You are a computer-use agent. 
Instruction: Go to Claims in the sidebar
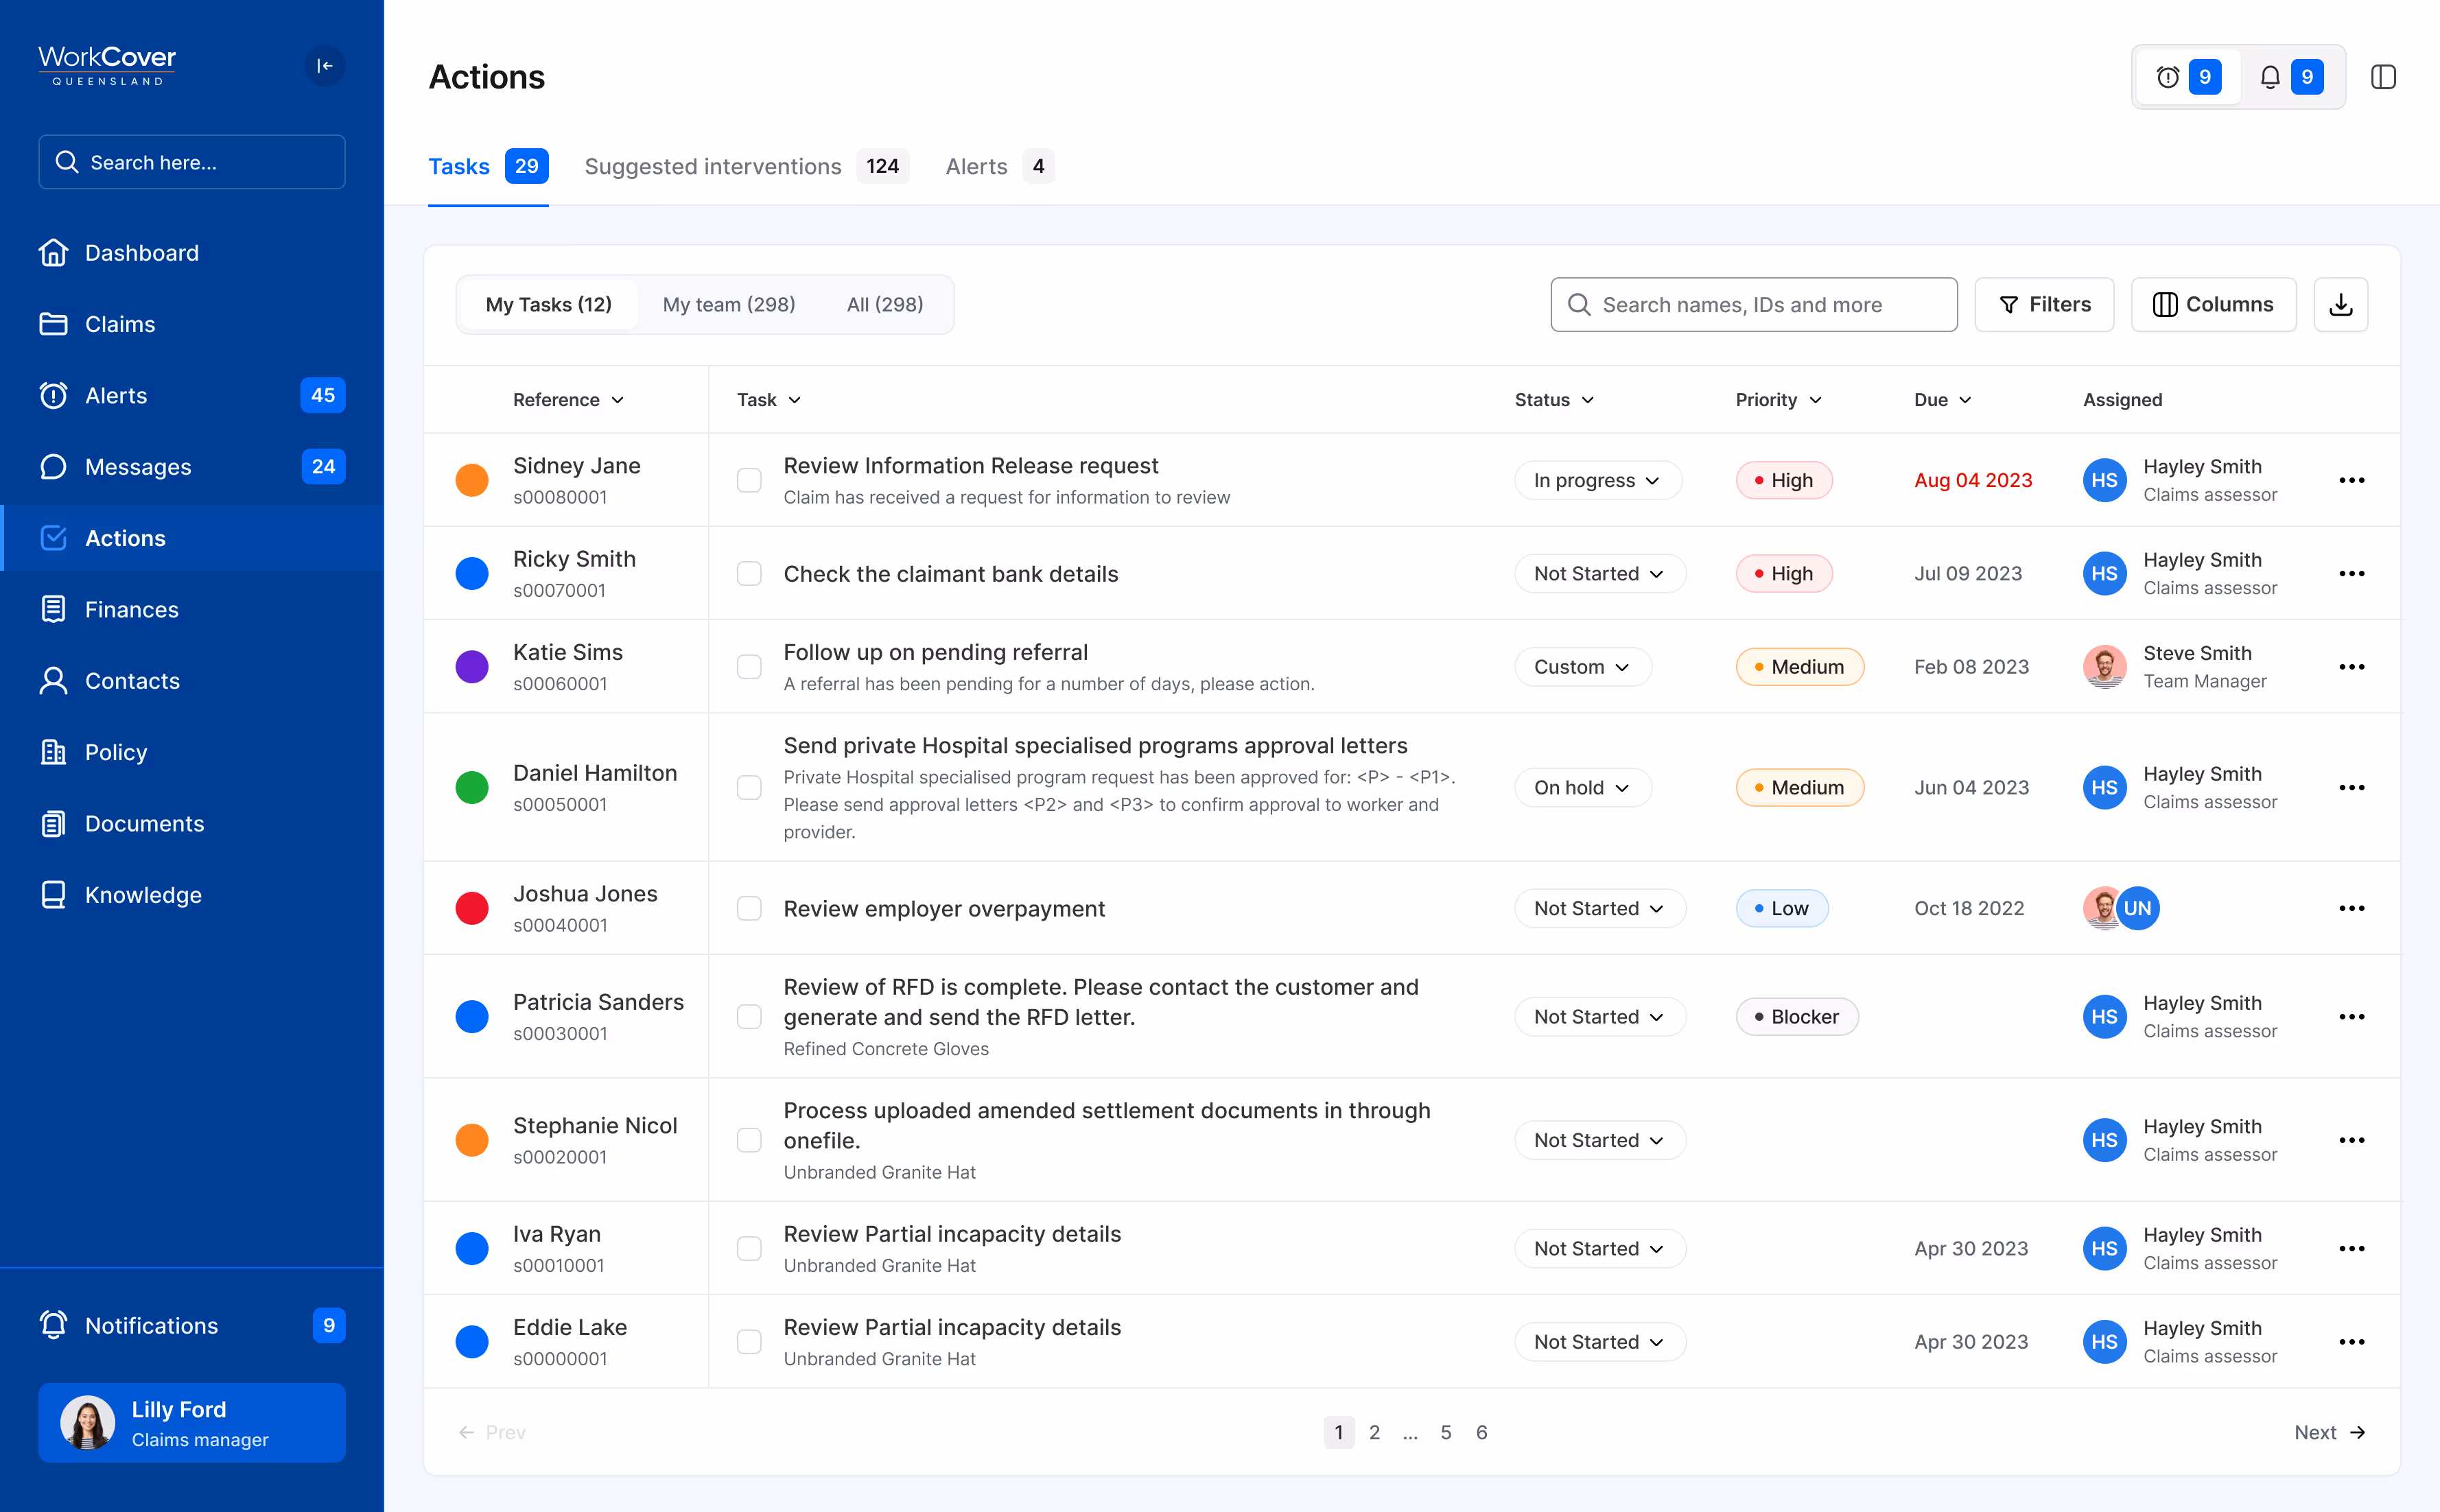(x=97, y=324)
